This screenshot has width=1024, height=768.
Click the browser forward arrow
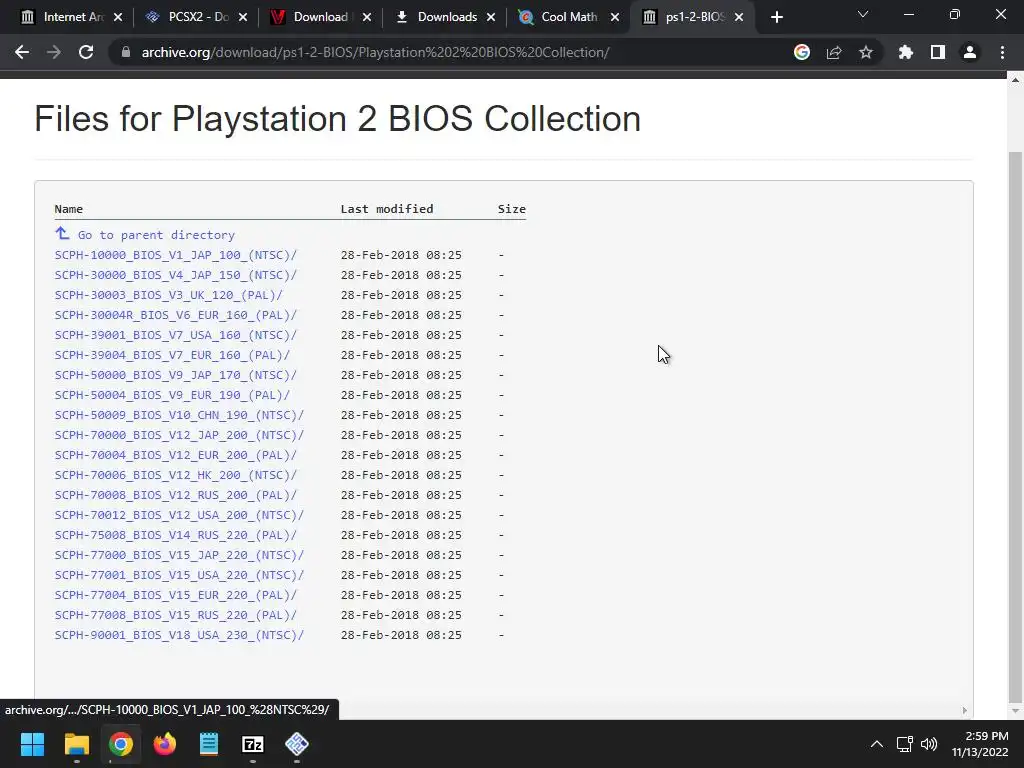click(x=54, y=52)
